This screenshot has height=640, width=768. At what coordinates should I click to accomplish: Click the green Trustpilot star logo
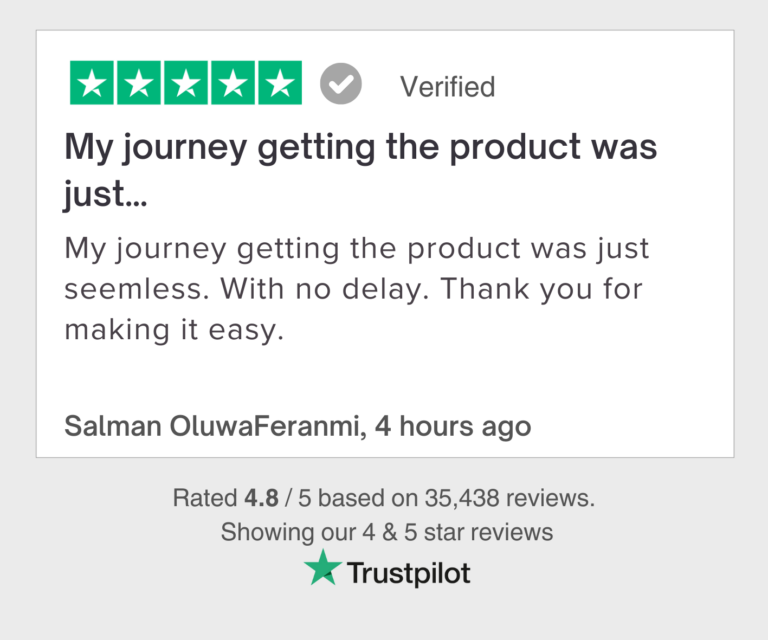coord(323,569)
